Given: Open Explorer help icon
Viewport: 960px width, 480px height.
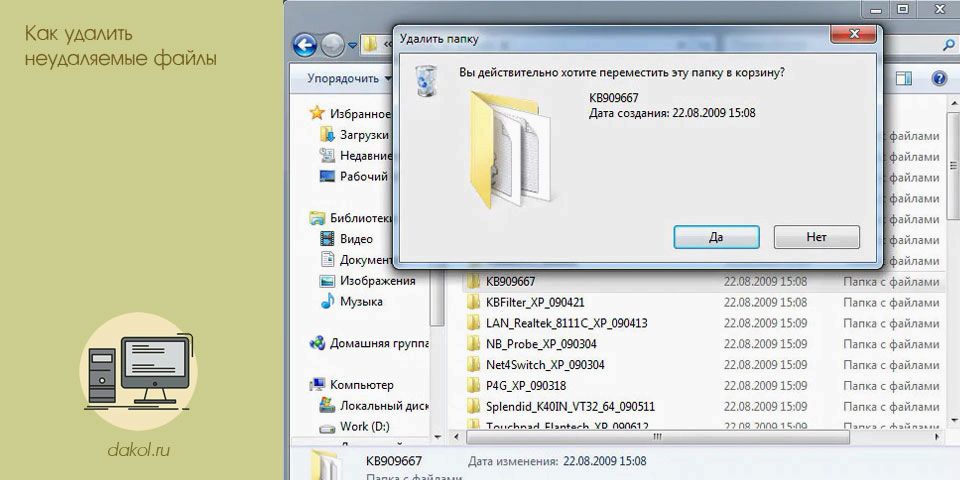Looking at the screenshot, I should 939,78.
